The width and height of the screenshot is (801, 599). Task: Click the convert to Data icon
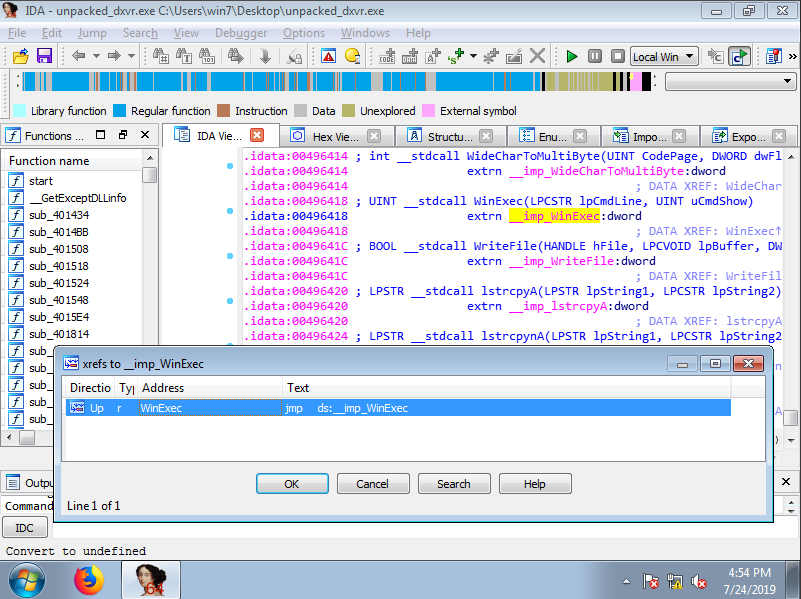pyautogui.click(x=410, y=56)
